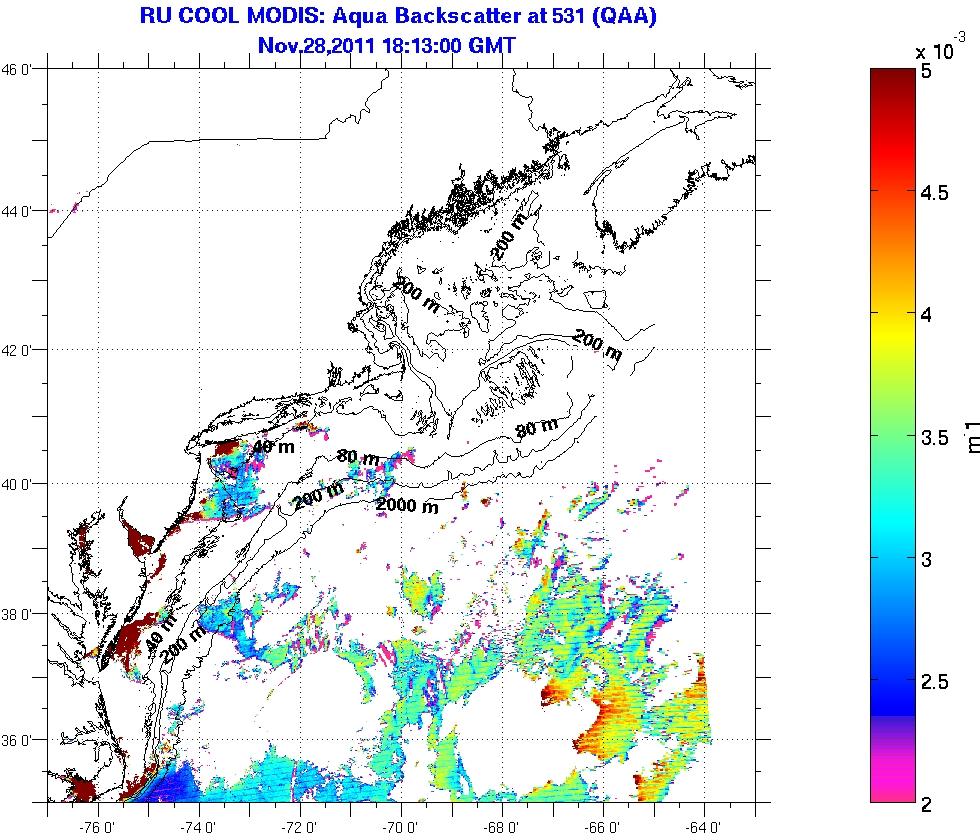The height and width of the screenshot is (840, 980).
Task: Click the longitude label "-68 0'"
Action: (x=502, y=828)
